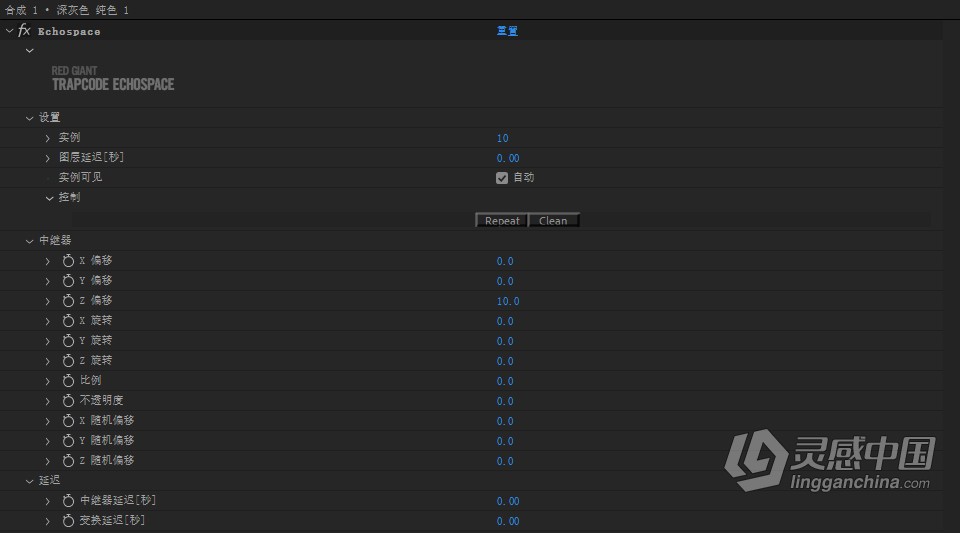960x533 pixels.
Task: Click stopwatch for 变换延迟[秒]
Action: (68, 521)
